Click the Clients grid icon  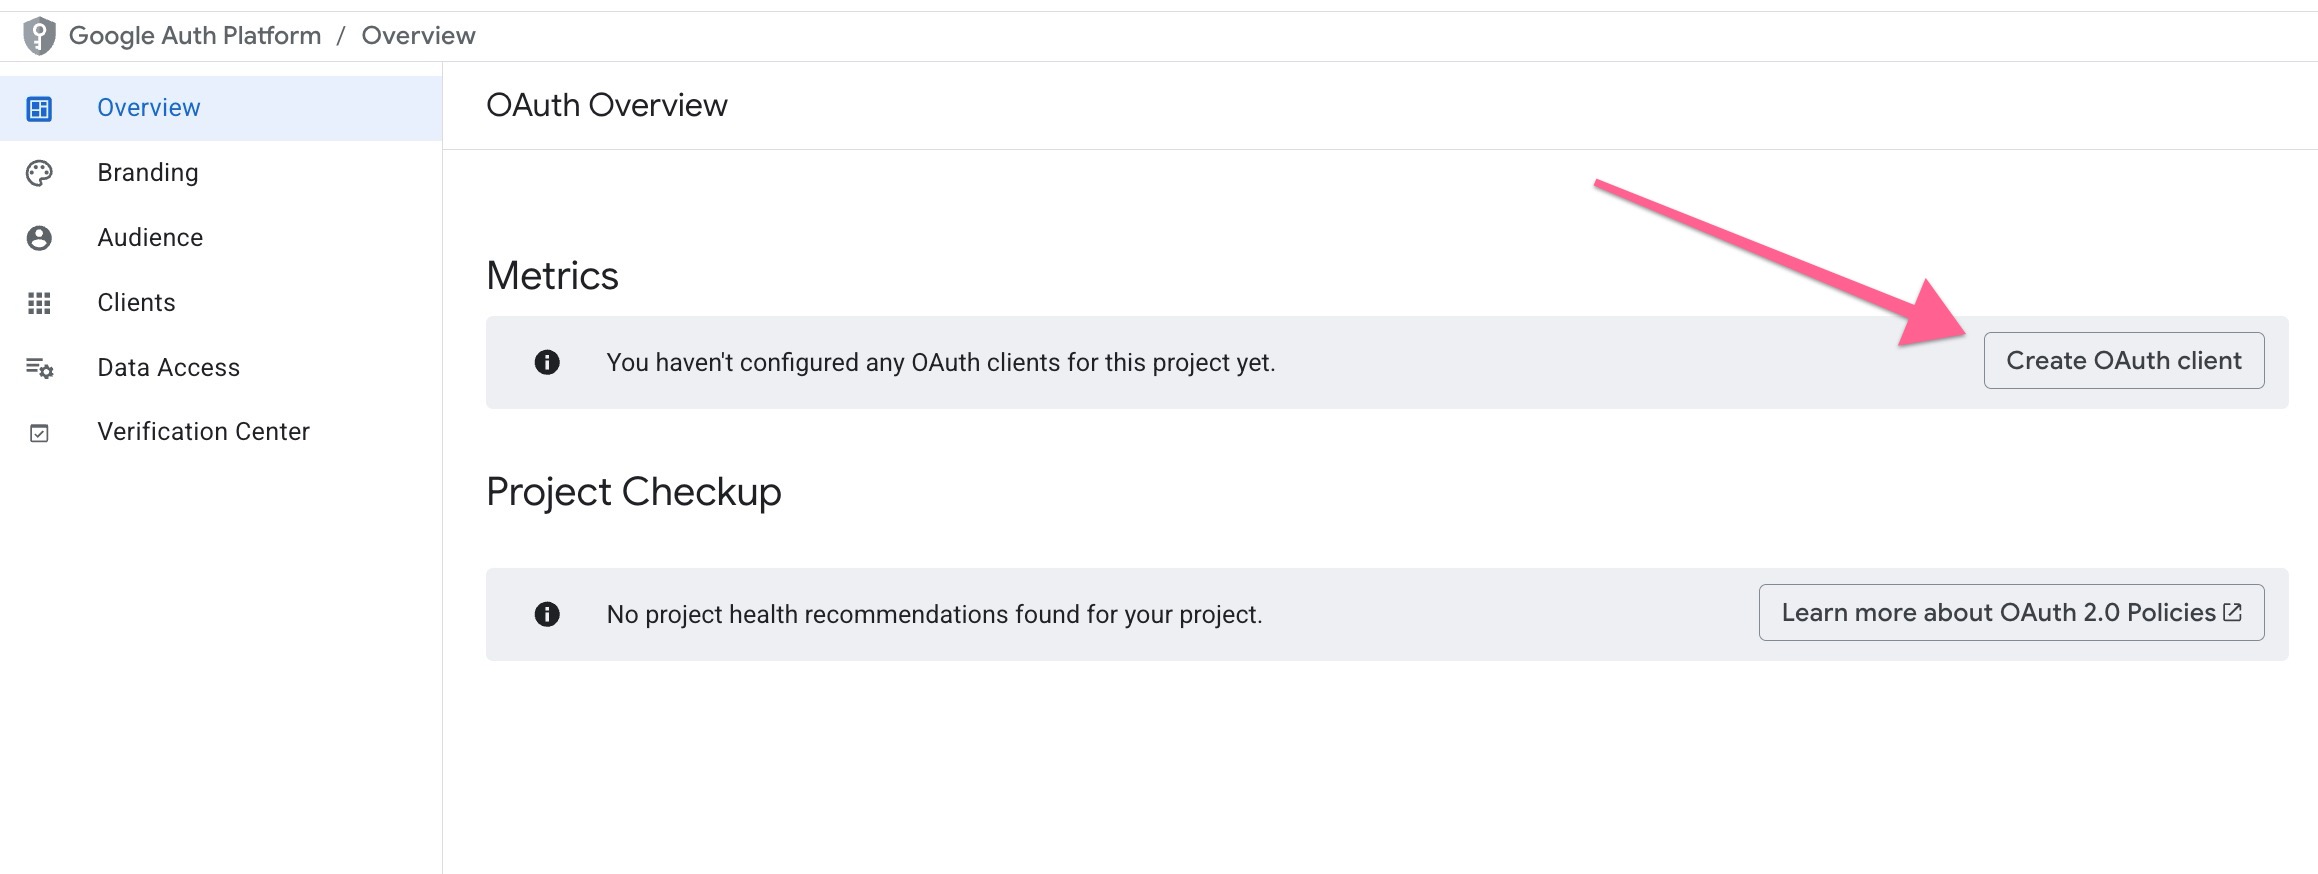39,303
